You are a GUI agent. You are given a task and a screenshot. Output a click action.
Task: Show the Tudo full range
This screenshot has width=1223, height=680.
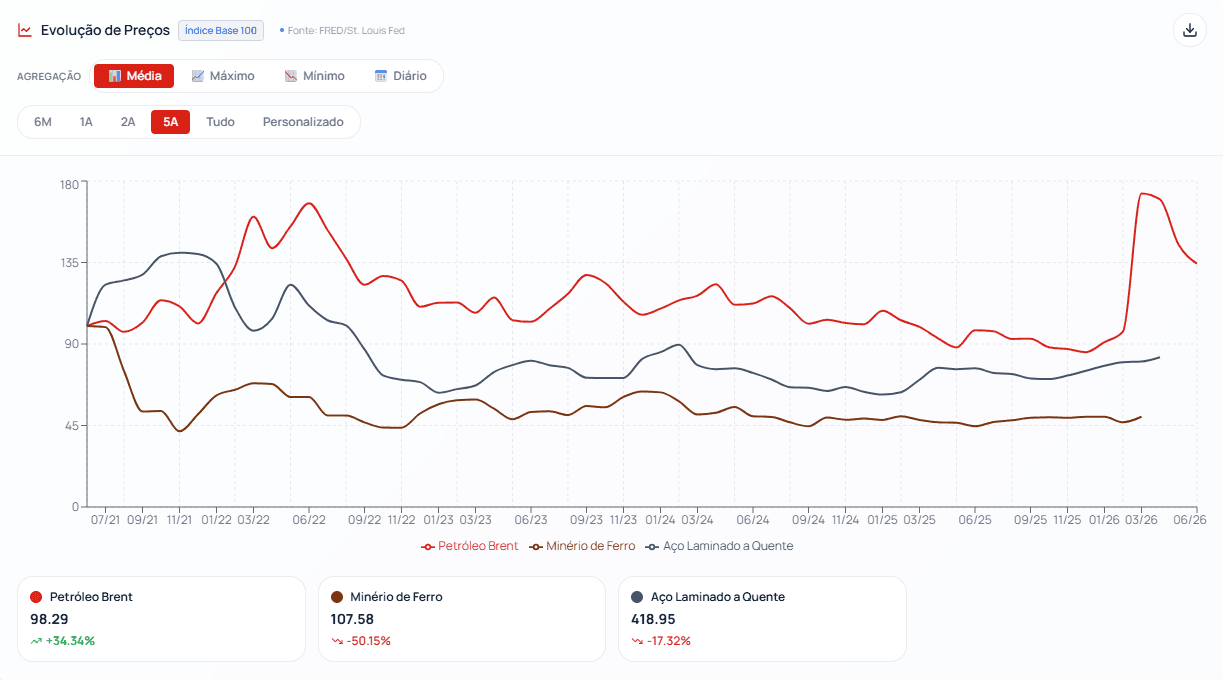220,122
